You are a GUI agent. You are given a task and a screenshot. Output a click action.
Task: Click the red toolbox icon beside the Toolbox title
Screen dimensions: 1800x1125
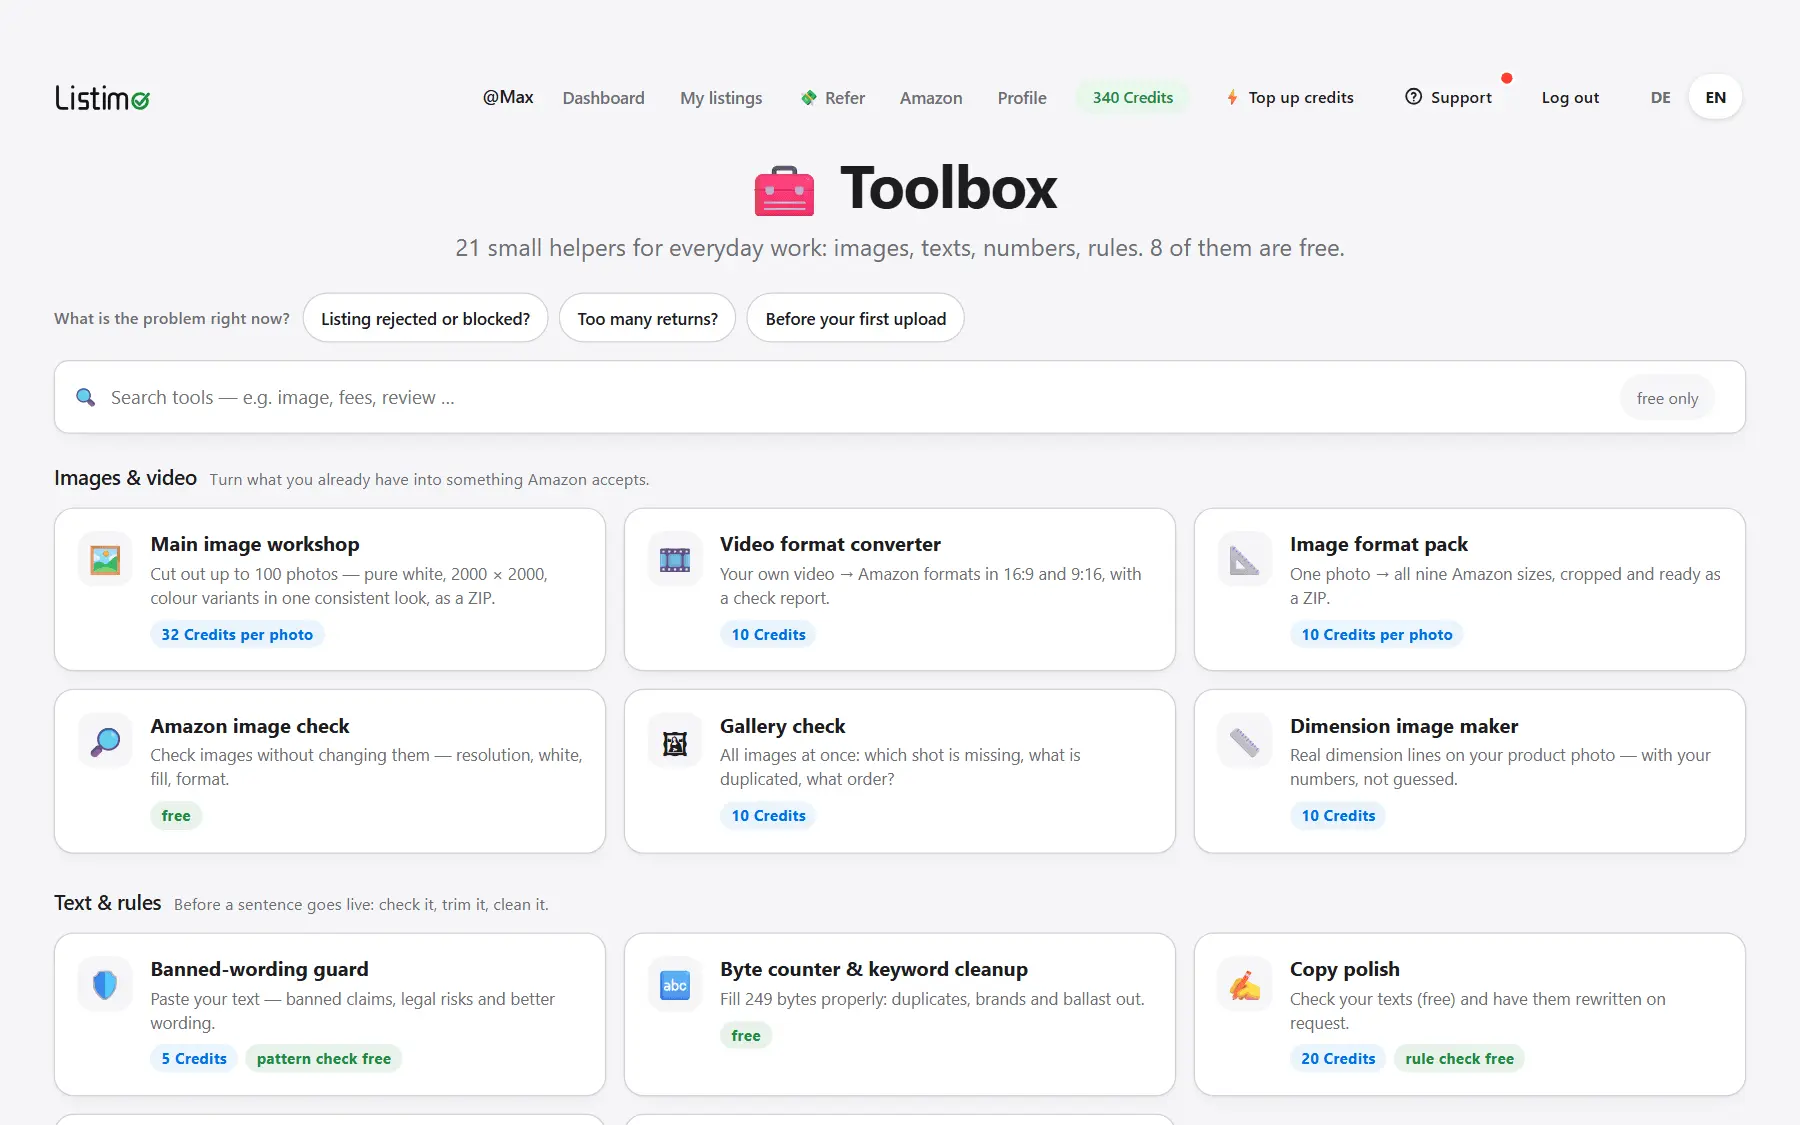click(x=784, y=190)
